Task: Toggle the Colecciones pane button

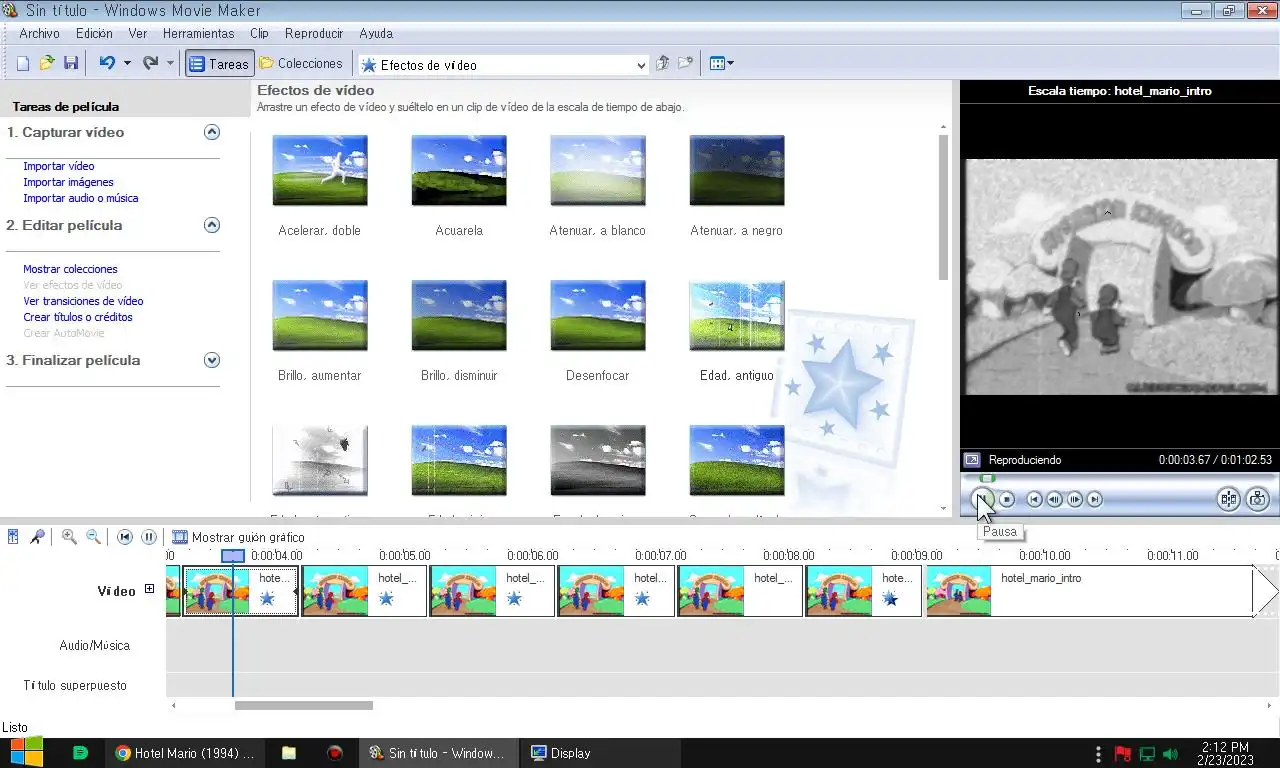Action: (x=301, y=63)
